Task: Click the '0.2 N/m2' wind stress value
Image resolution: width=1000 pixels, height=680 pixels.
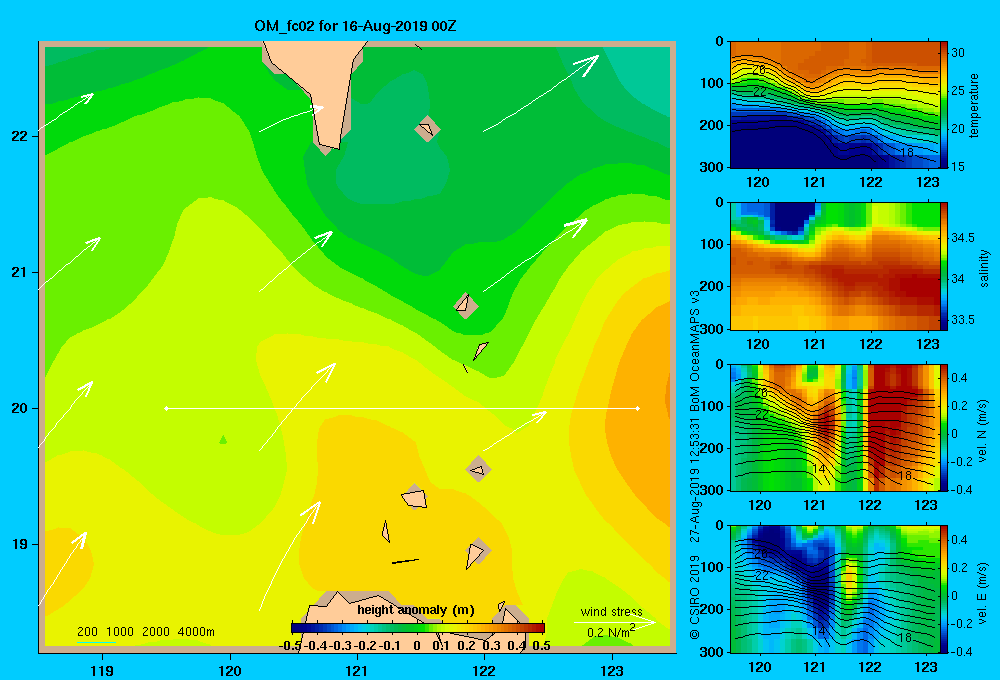Action: pos(610,632)
